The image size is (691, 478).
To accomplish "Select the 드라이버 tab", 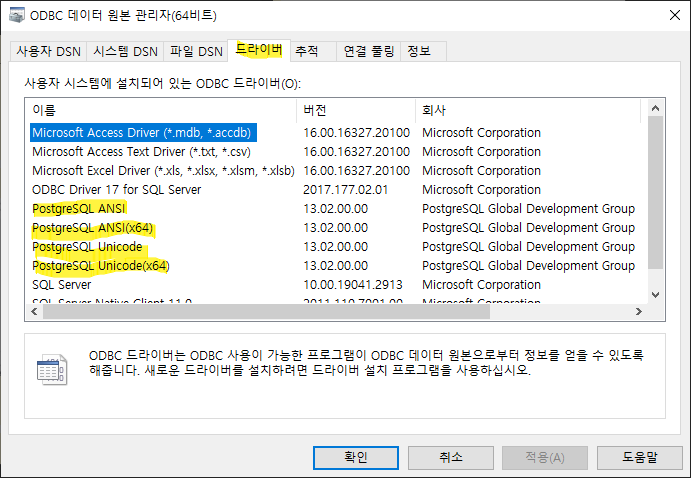I will pos(259,49).
